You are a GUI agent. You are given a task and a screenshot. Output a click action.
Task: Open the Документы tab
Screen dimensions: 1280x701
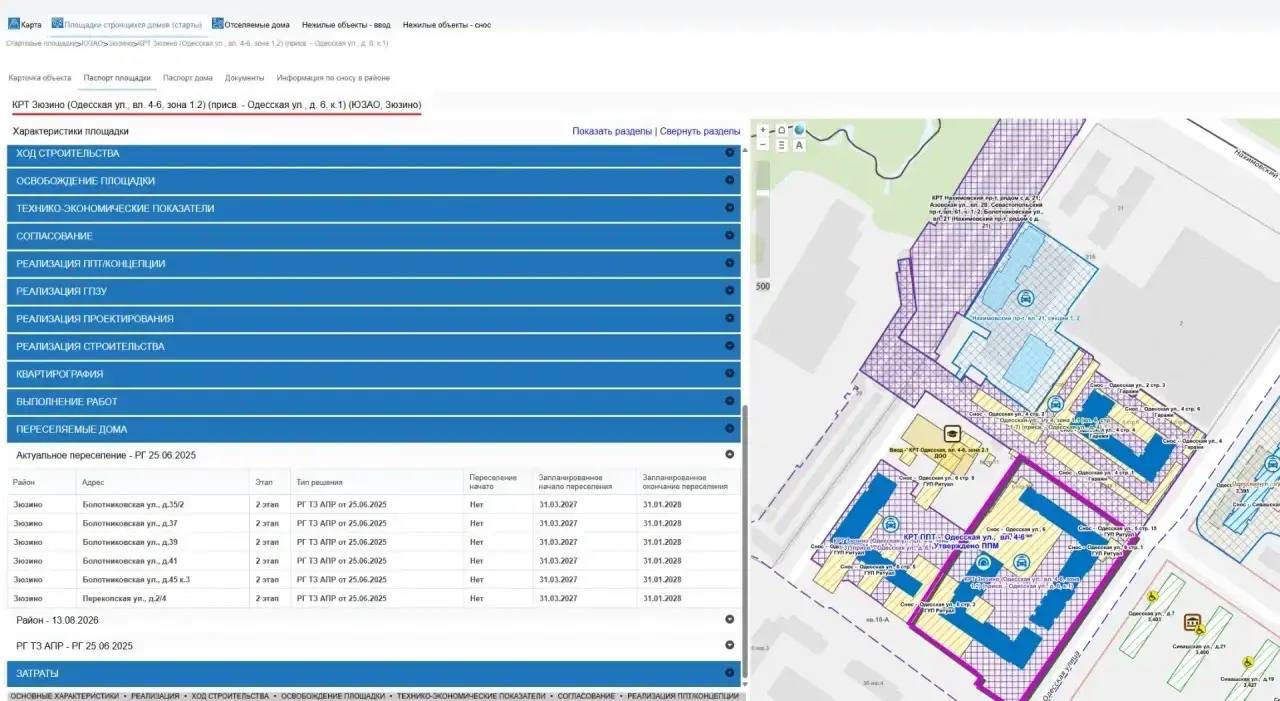point(245,78)
